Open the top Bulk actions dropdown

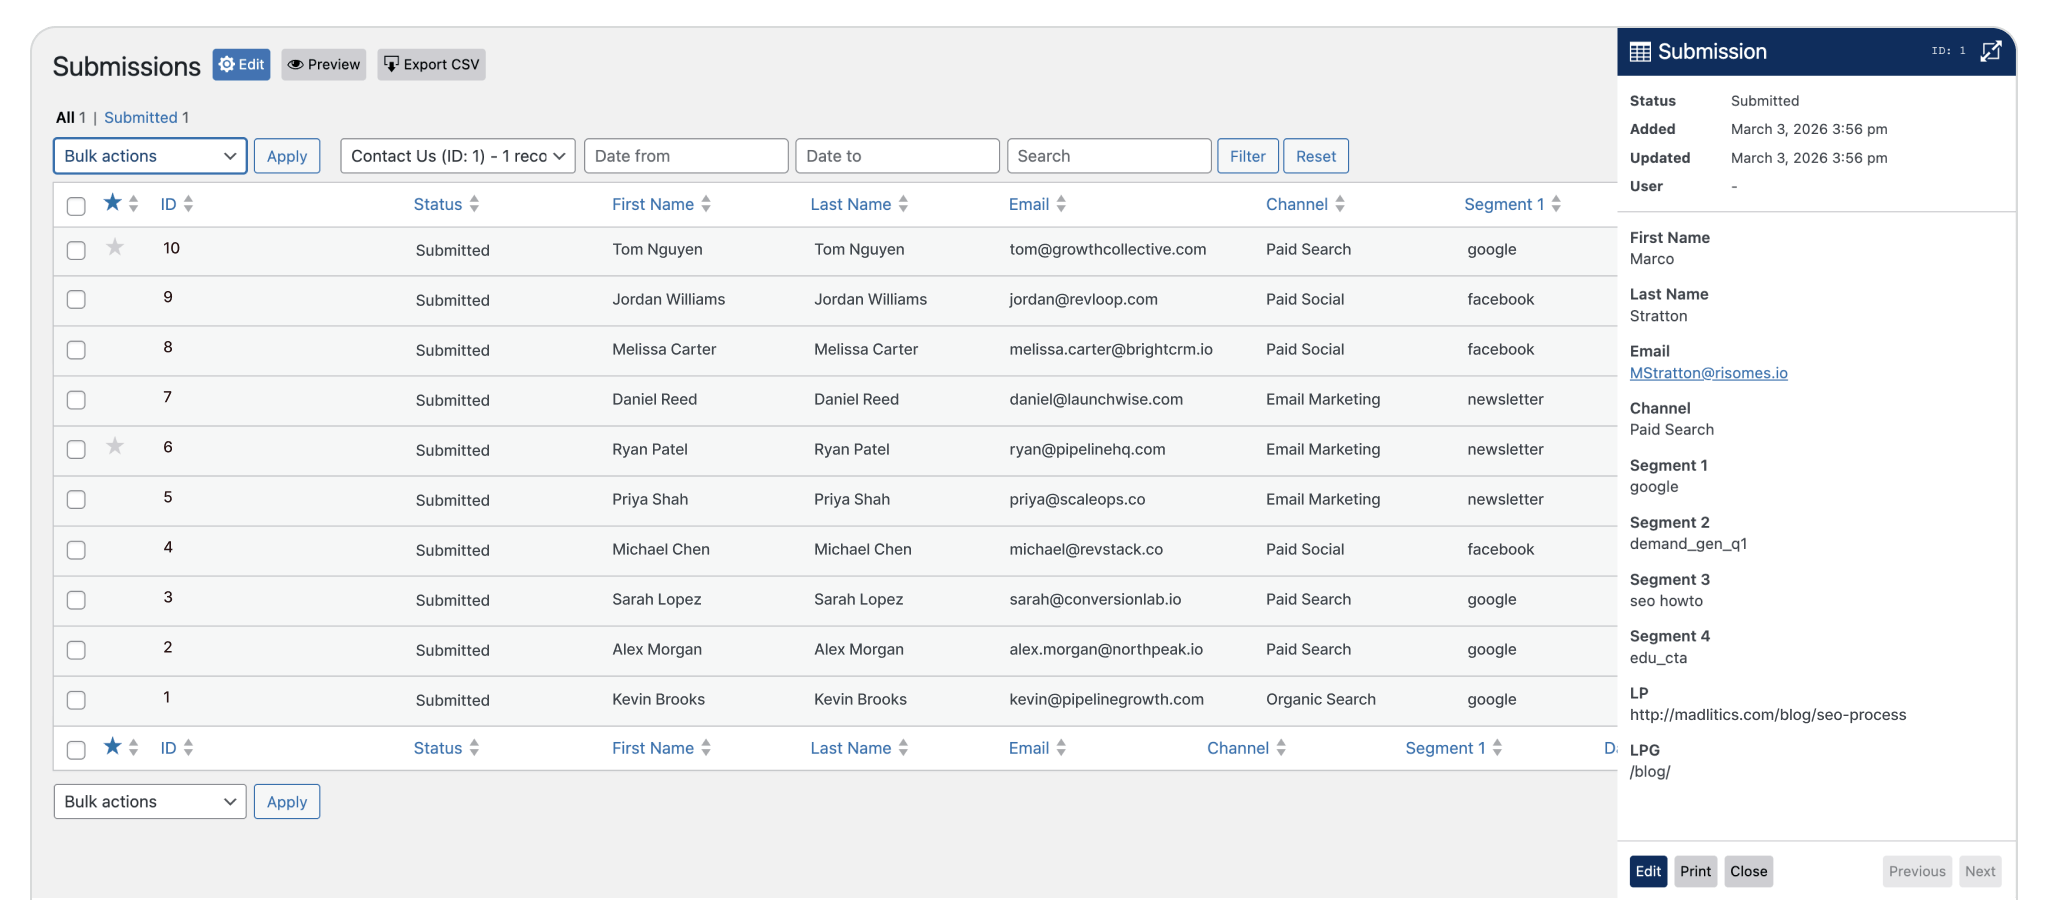150,156
